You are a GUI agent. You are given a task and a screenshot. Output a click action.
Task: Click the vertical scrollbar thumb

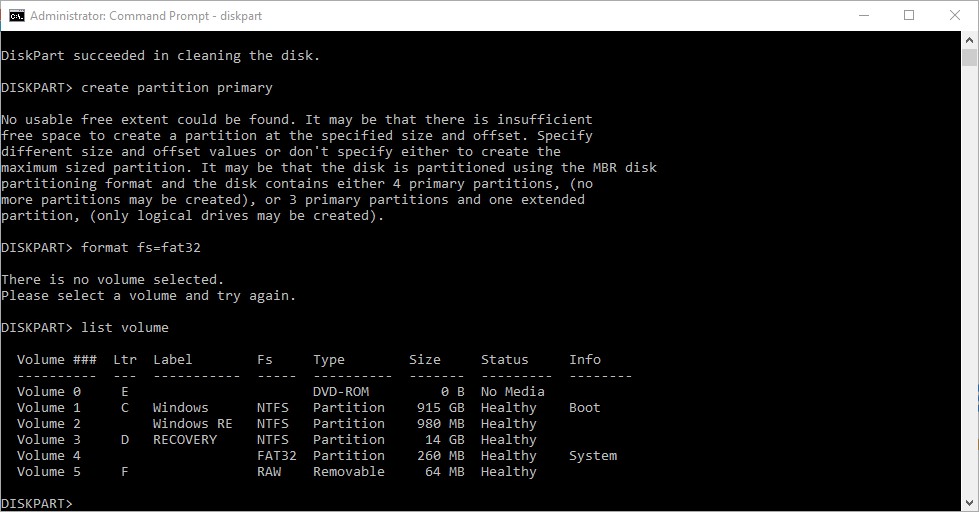969,57
